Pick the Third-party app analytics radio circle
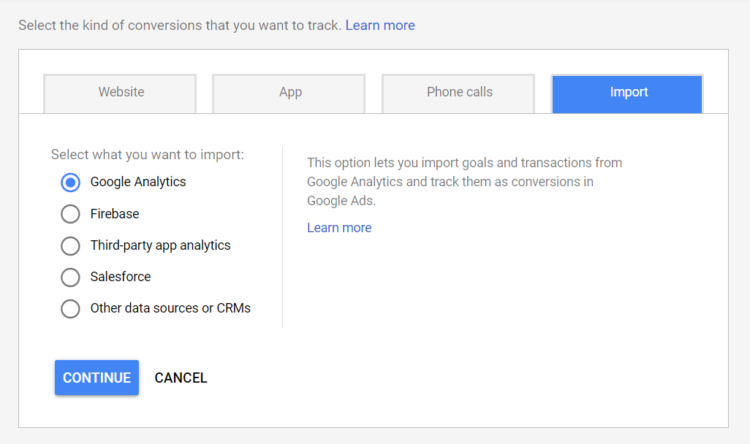The width and height of the screenshot is (750, 444). tap(70, 246)
